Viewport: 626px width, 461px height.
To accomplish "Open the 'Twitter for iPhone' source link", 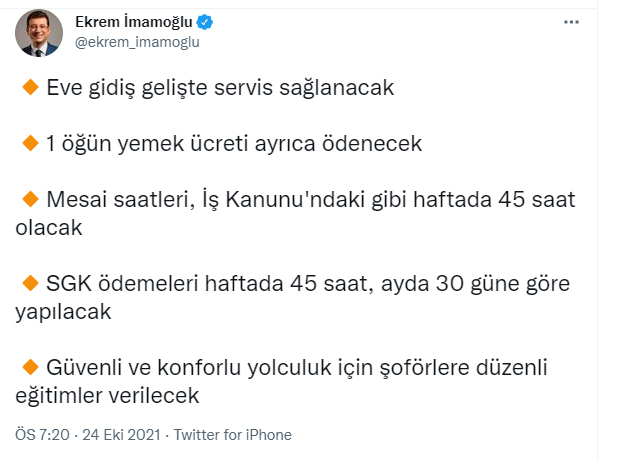I will point(233,435).
